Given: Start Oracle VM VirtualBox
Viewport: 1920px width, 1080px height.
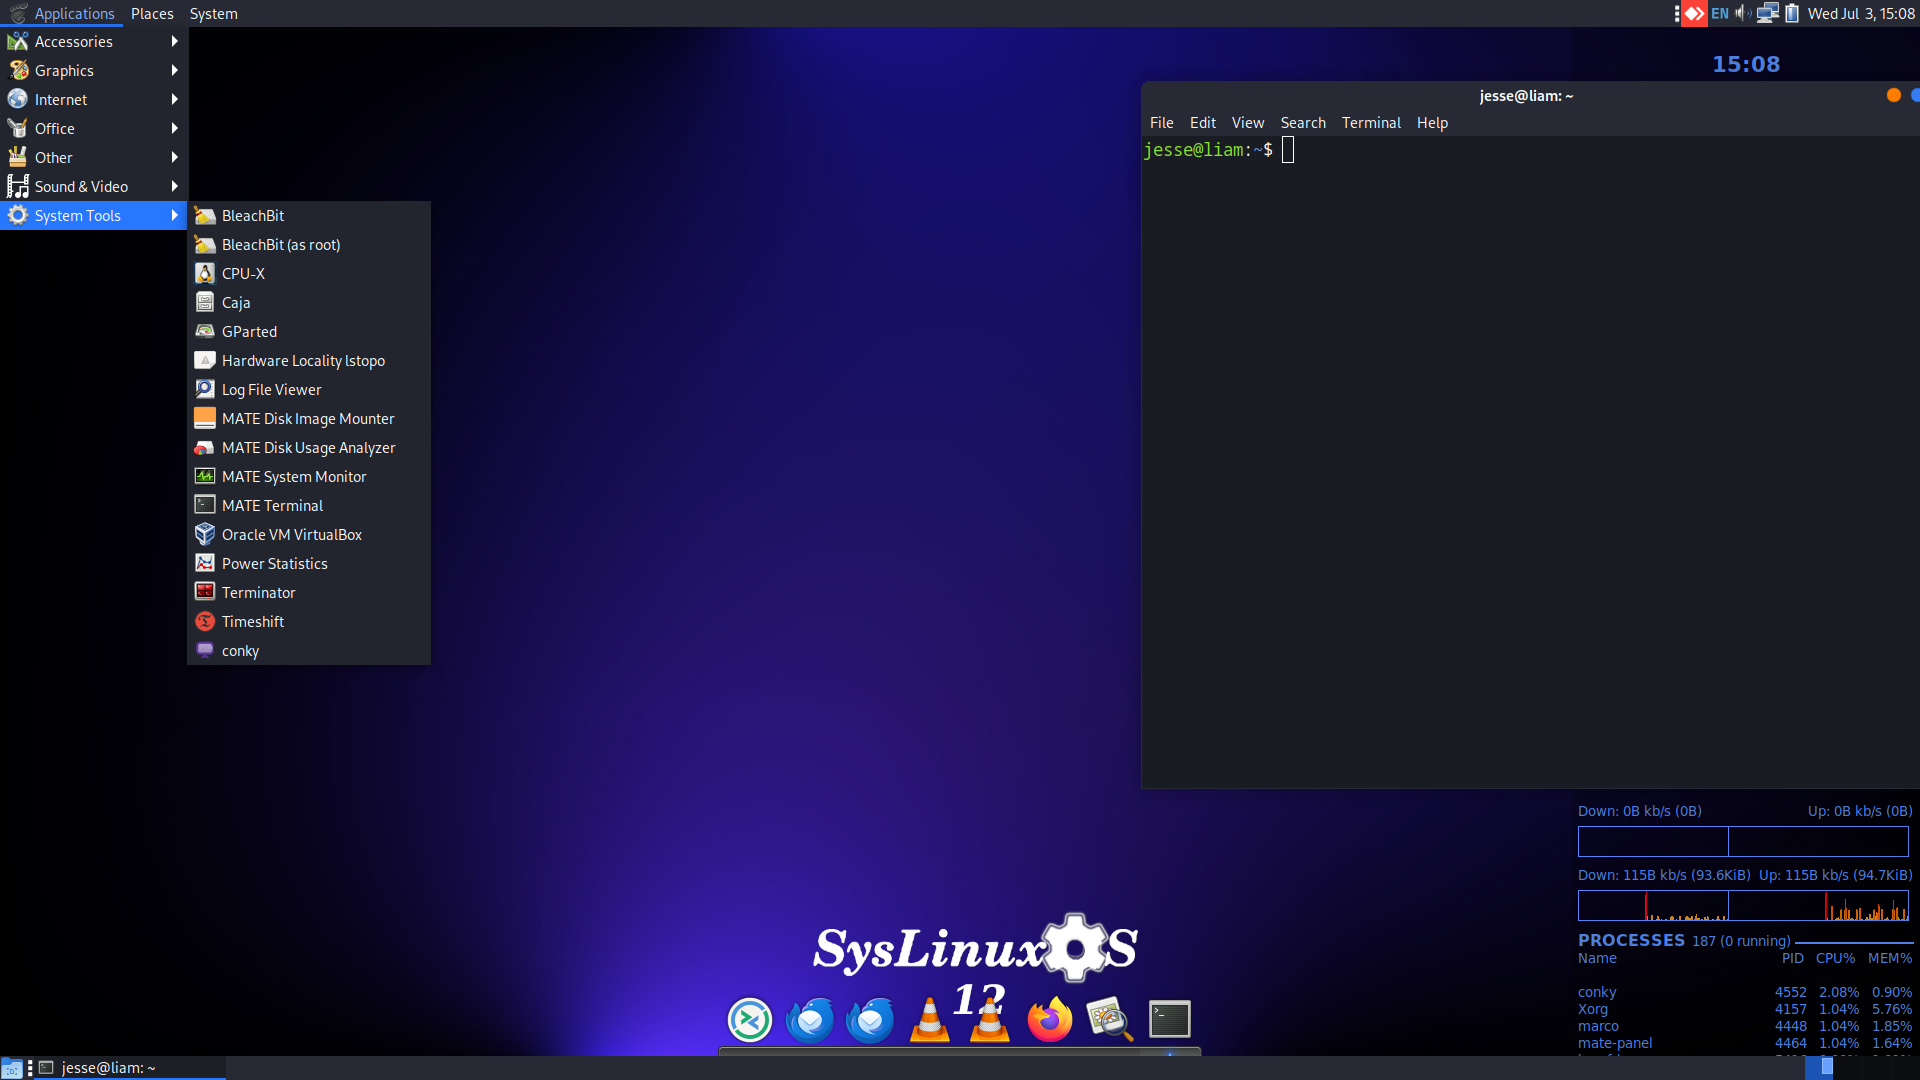Looking at the screenshot, I should (x=309, y=535).
